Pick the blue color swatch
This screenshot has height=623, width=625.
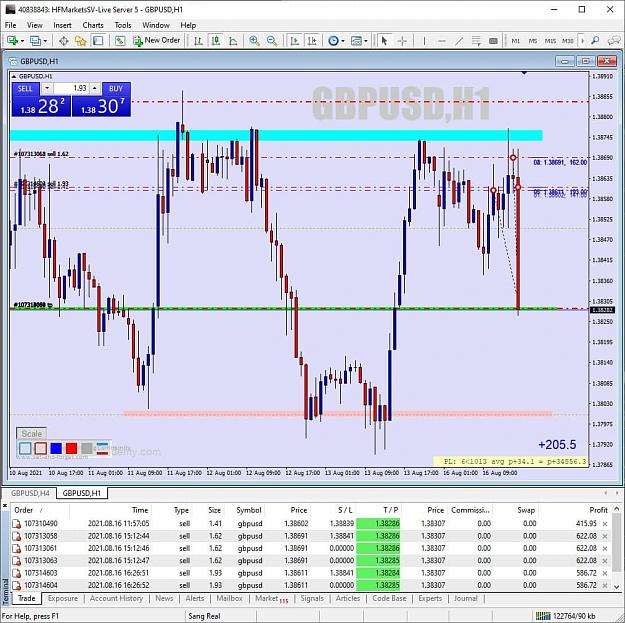[56, 448]
